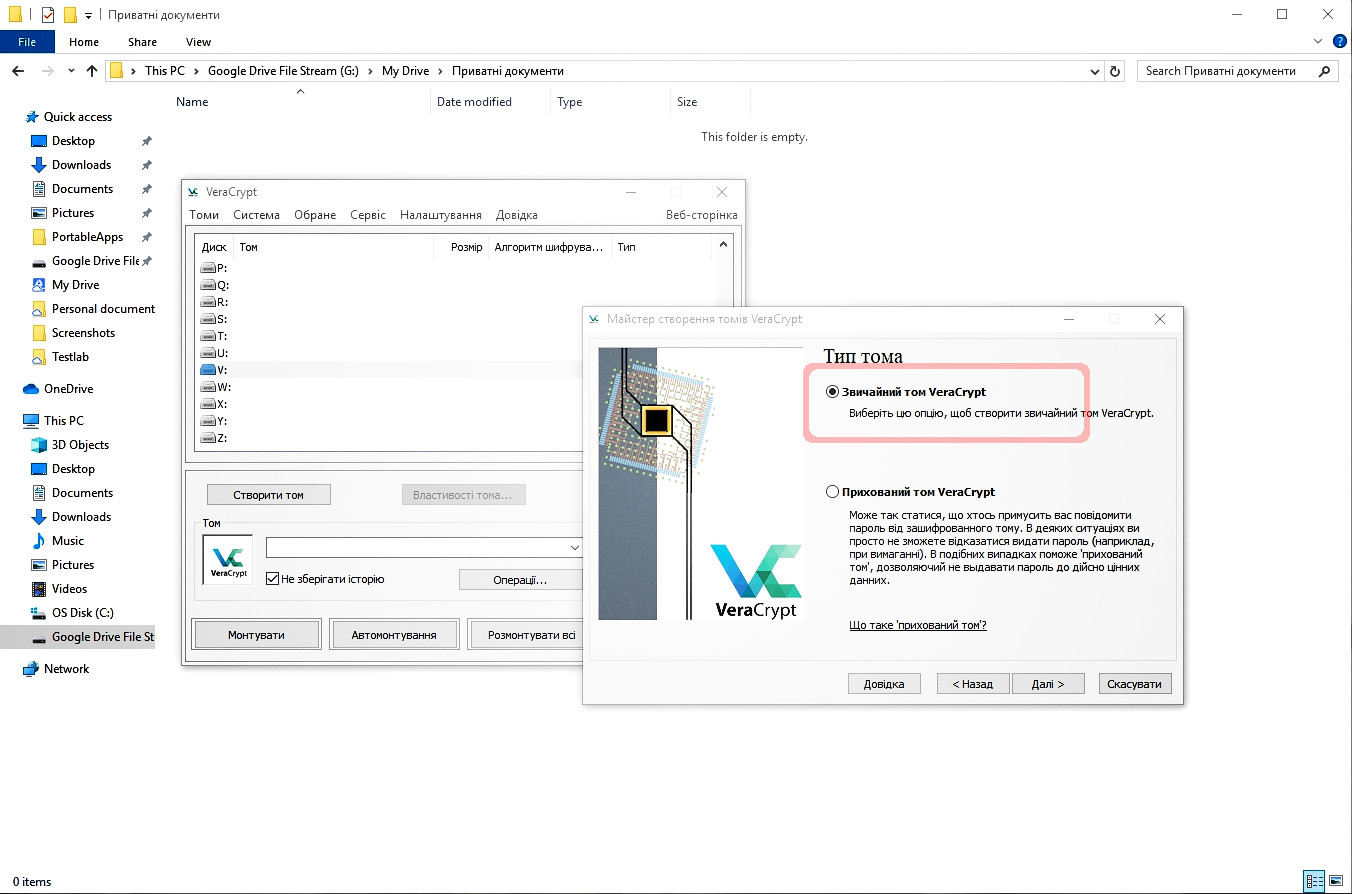Select drive S: in VeraCrypt list
Screen dimensions: 1352x894
214,319
